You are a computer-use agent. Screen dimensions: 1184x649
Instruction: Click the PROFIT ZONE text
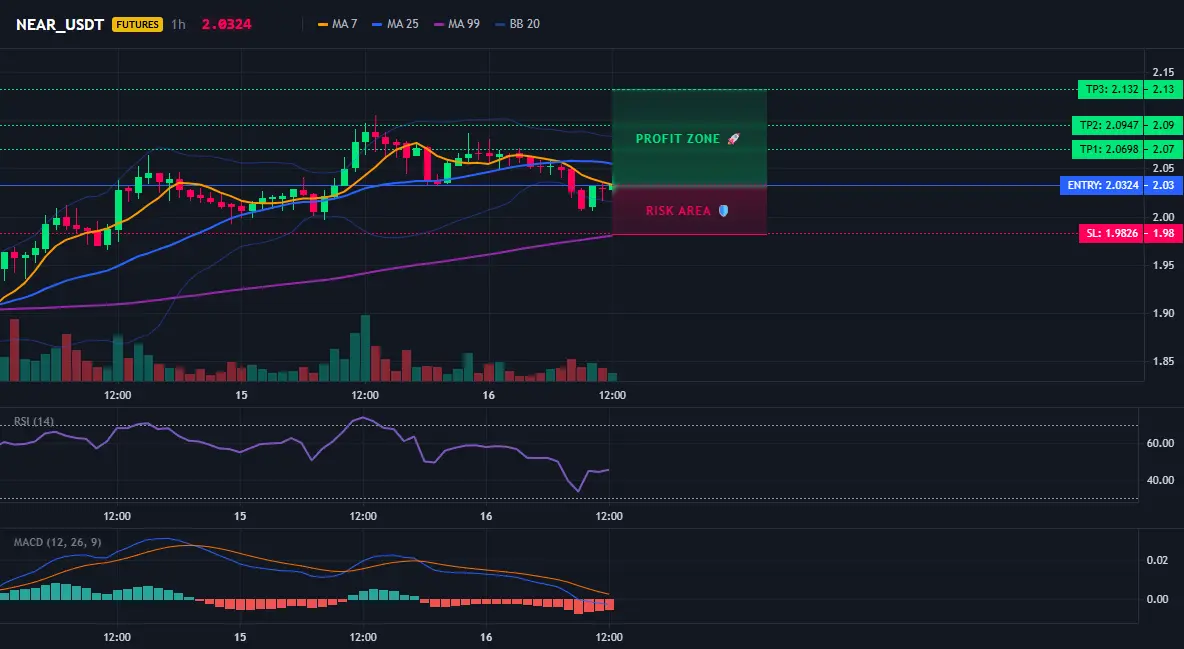point(678,139)
